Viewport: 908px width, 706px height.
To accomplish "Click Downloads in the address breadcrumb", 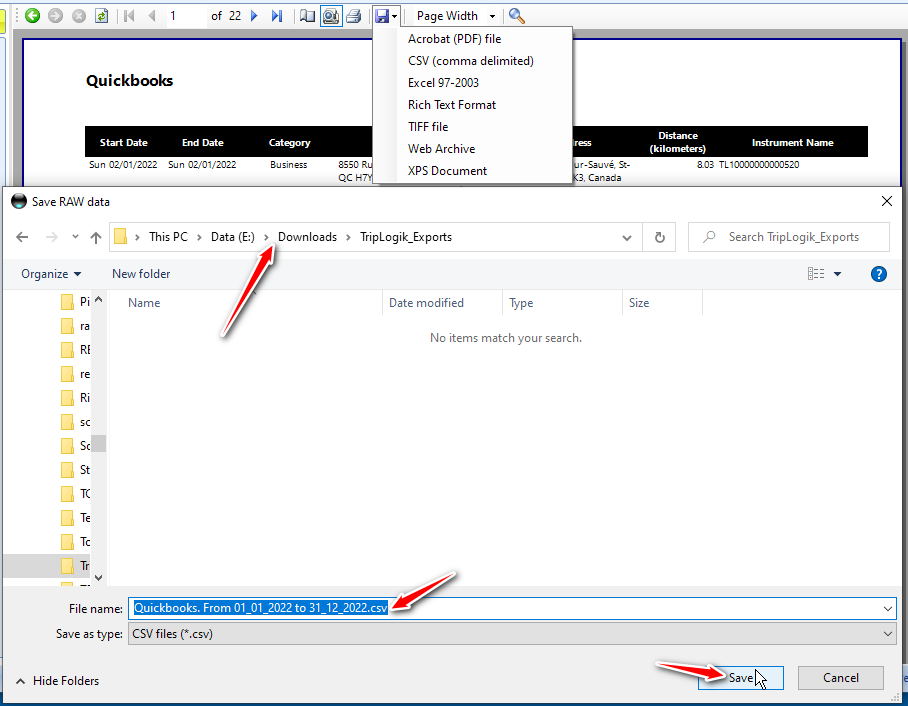I will coord(307,237).
